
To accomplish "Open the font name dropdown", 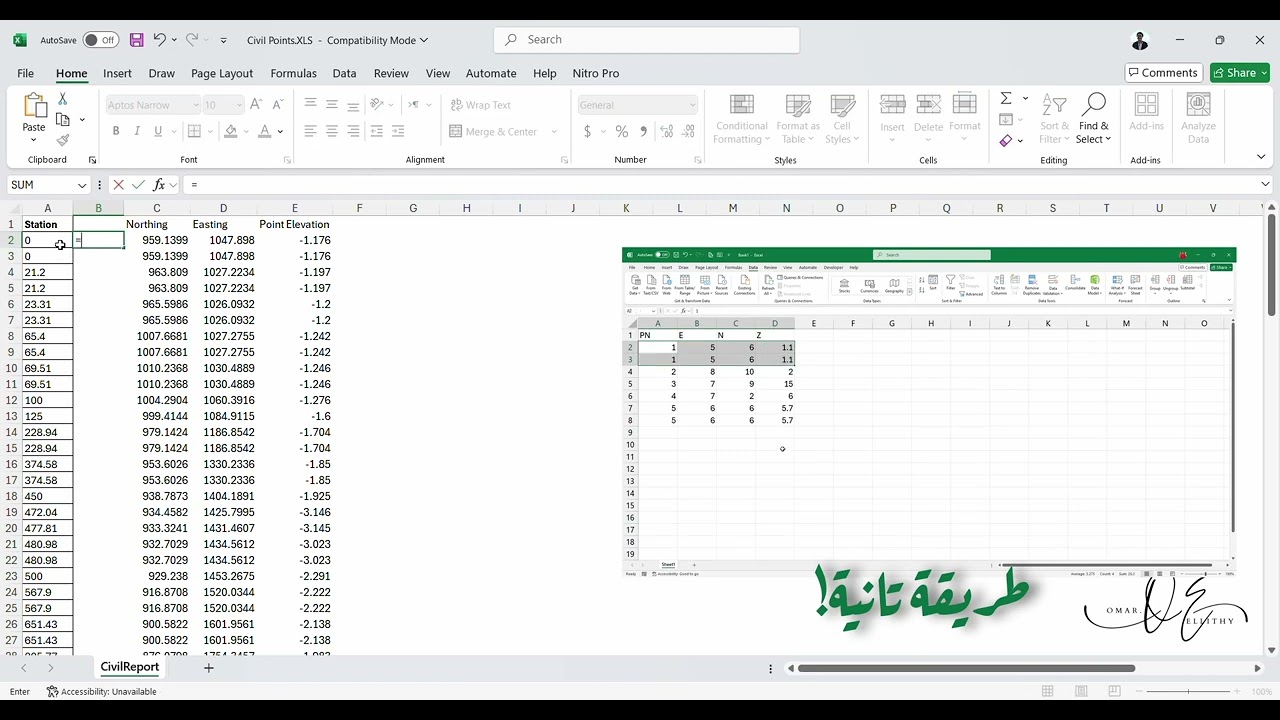I will [x=195, y=105].
